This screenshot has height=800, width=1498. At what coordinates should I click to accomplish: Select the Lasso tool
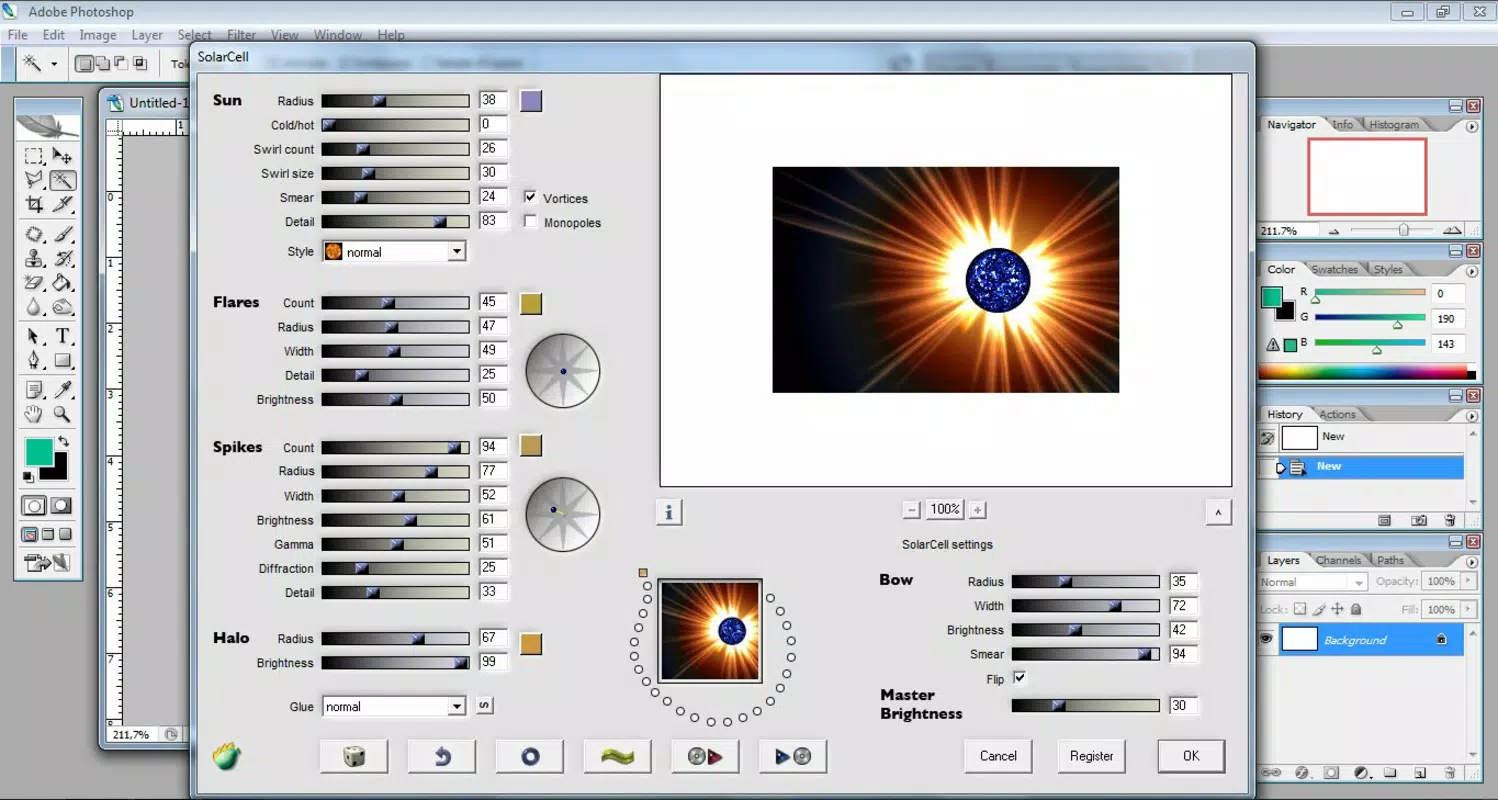(x=34, y=180)
